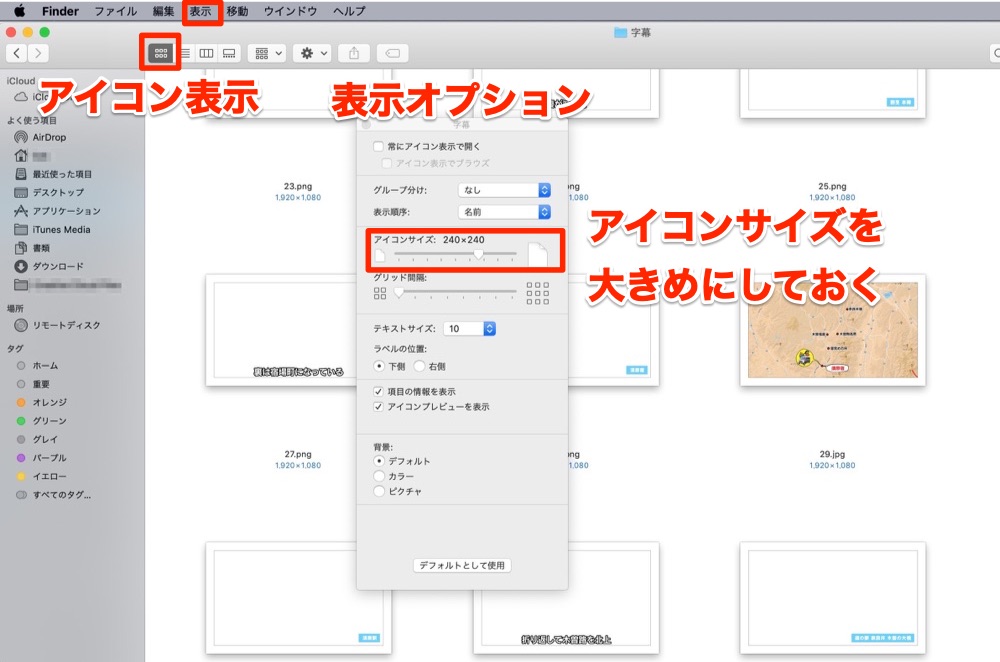Switch to gallery view

pyautogui.click(x=229, y=54)
